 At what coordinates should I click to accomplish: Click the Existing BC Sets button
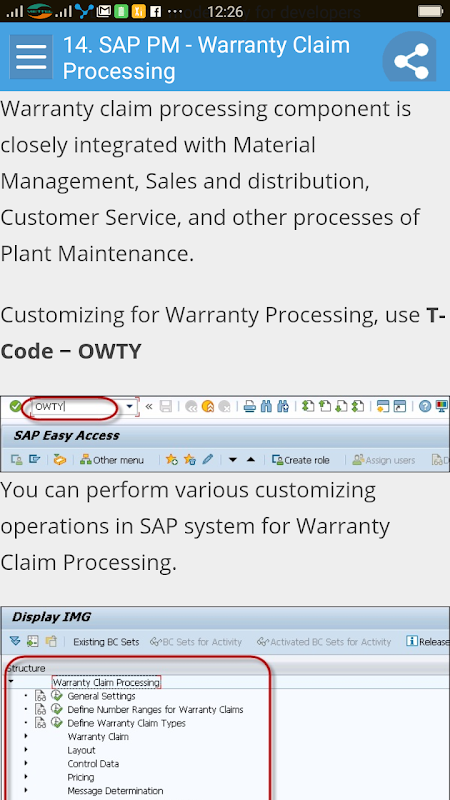click(106, 642)
